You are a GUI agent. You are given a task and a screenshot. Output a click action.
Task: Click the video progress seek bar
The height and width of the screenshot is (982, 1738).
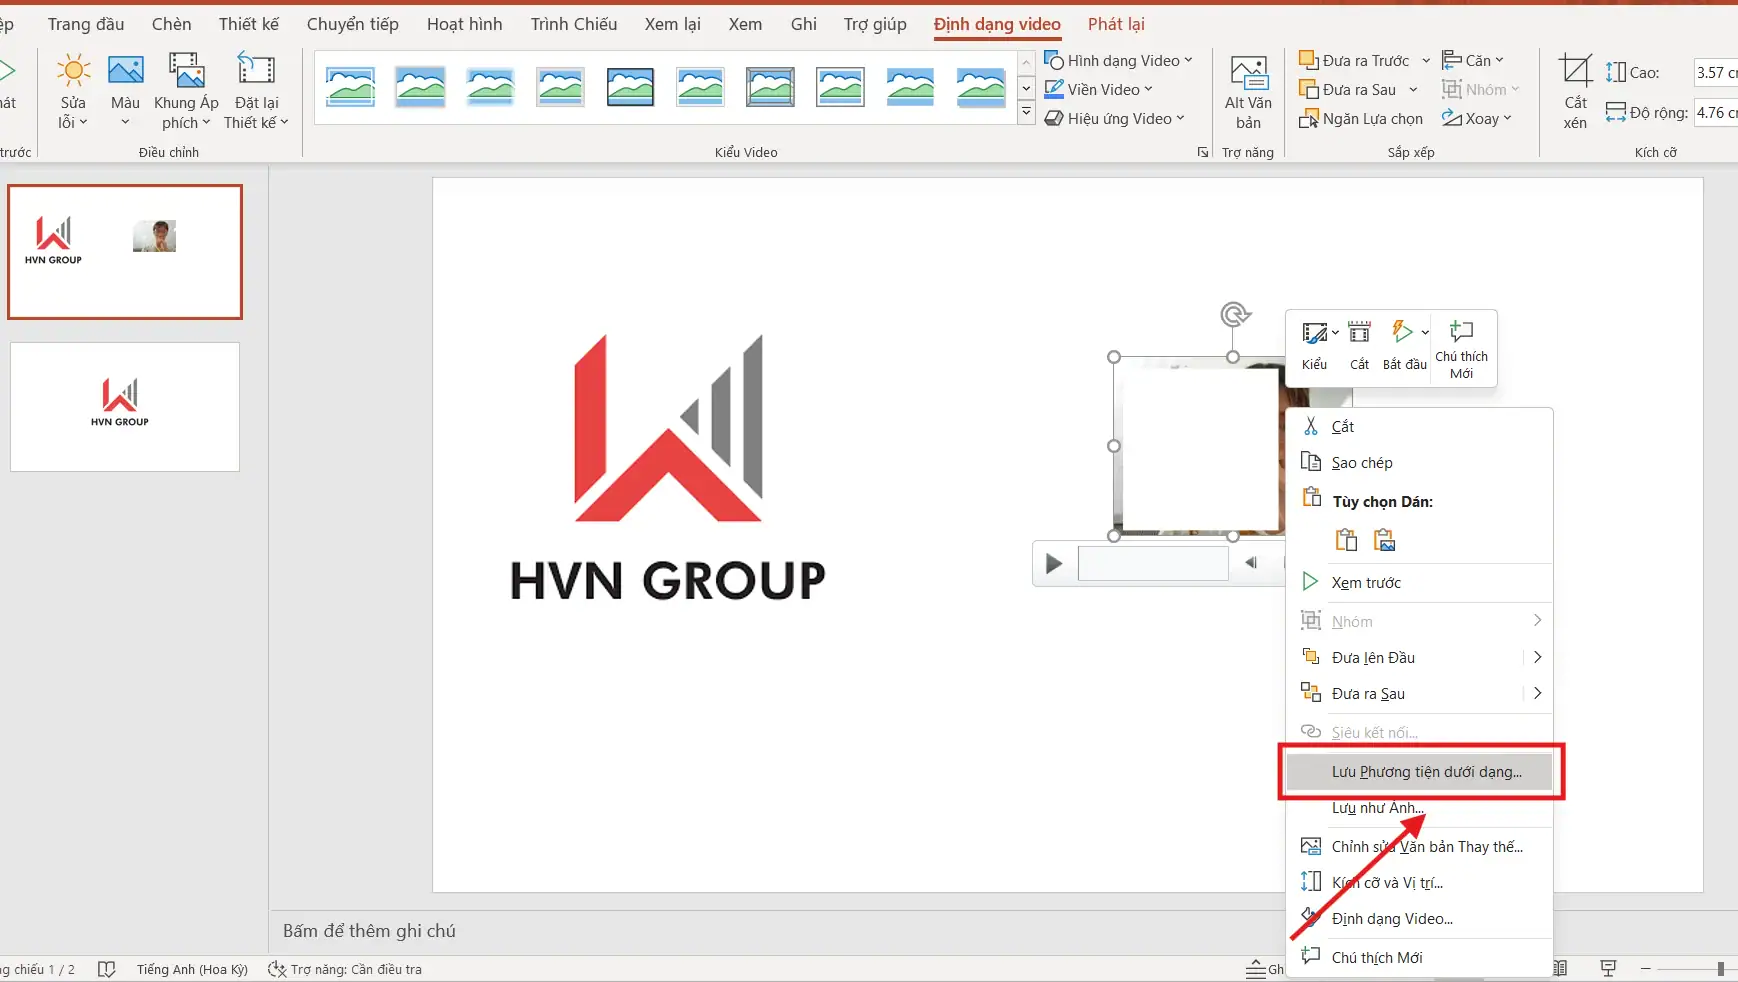tap(1153, 564)
